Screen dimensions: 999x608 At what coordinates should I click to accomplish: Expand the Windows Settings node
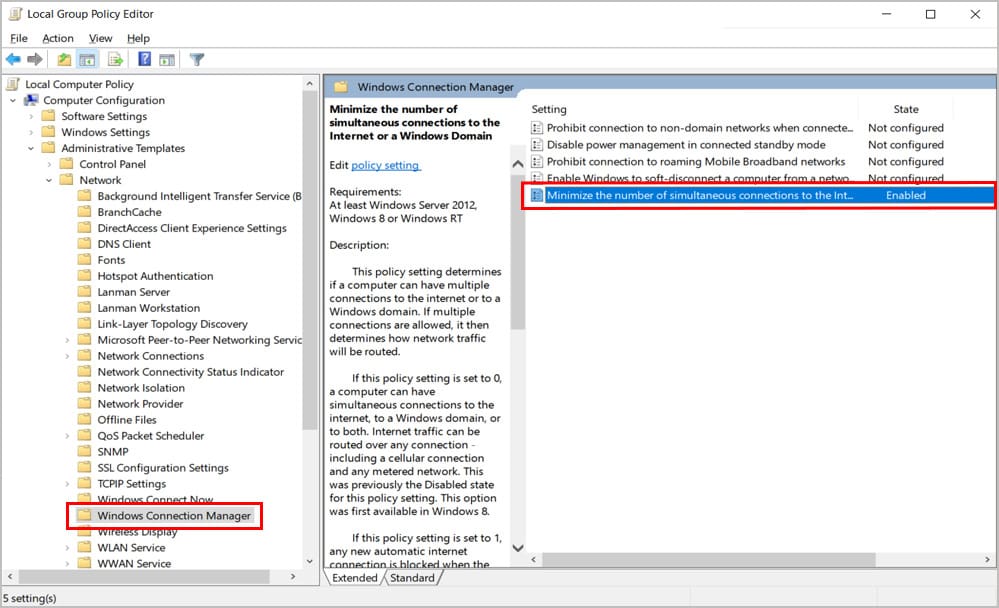pyautogui.click(x=31, y=133)
